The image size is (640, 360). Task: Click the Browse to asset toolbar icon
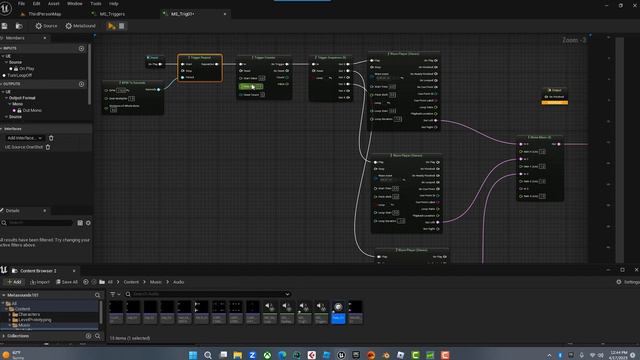click(x=19, y=26)
